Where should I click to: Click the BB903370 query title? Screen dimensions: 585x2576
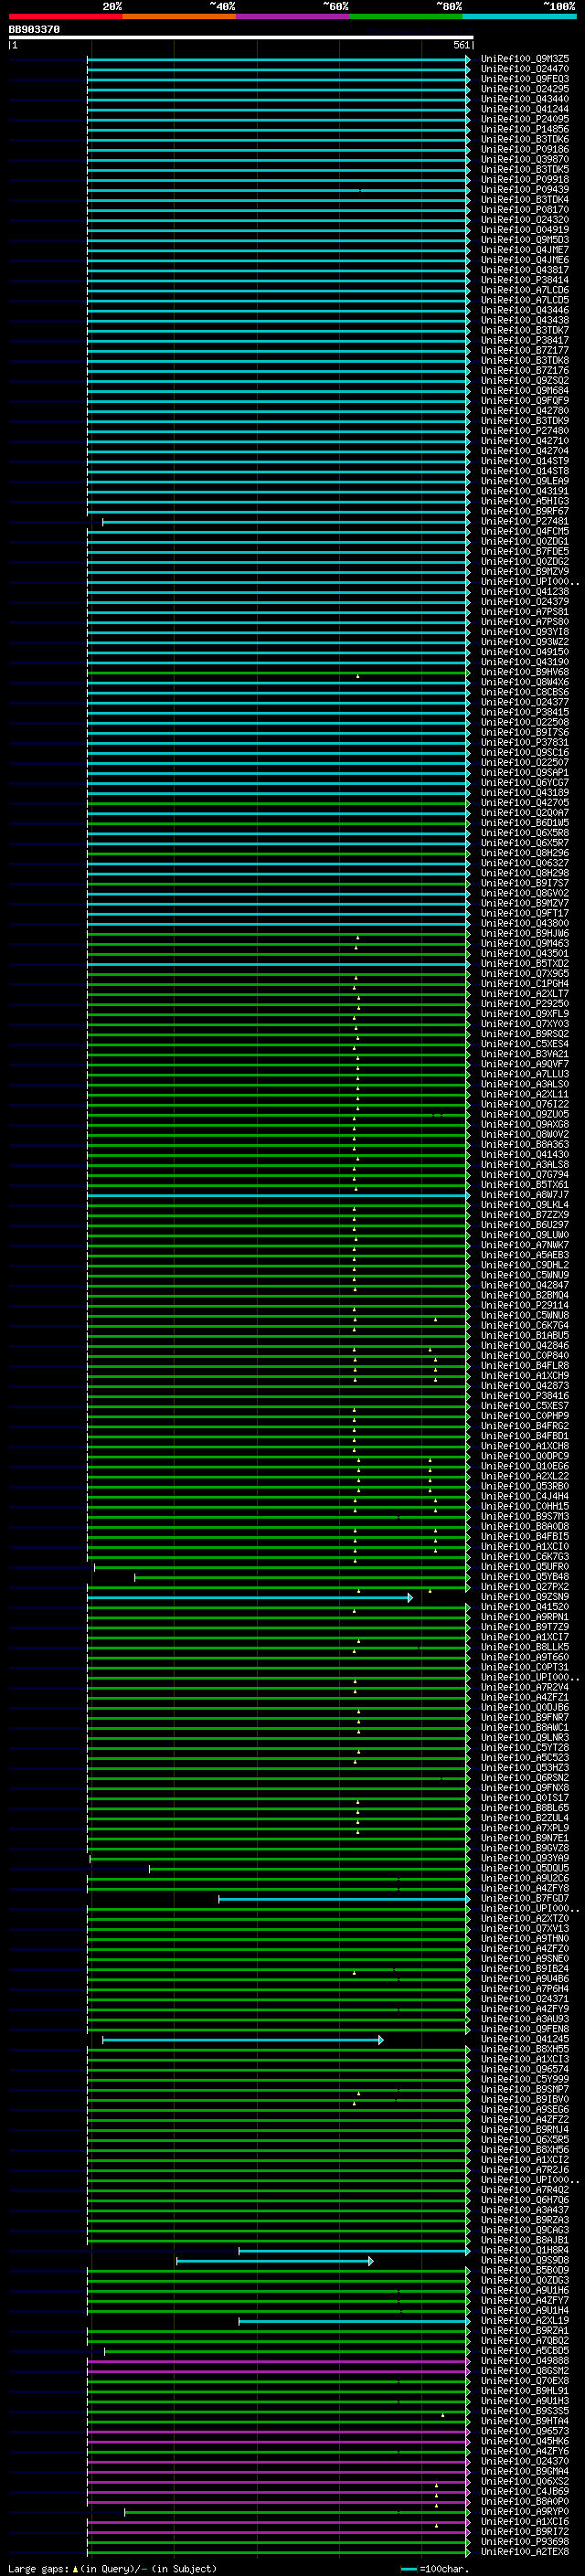34,30
